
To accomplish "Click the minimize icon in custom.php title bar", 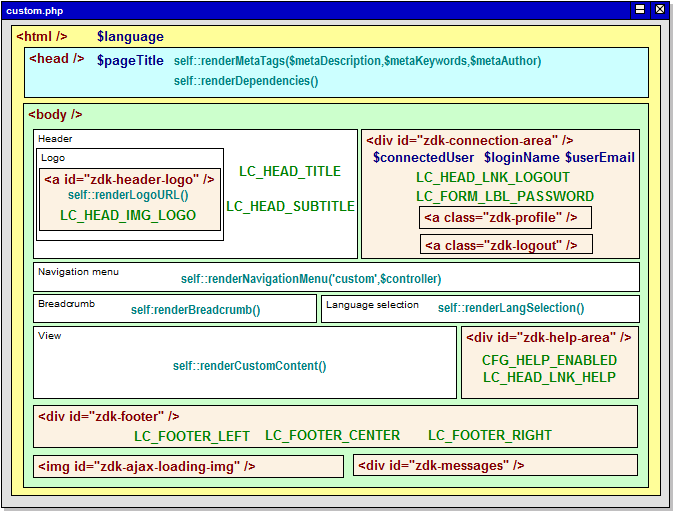I will 640,9.
